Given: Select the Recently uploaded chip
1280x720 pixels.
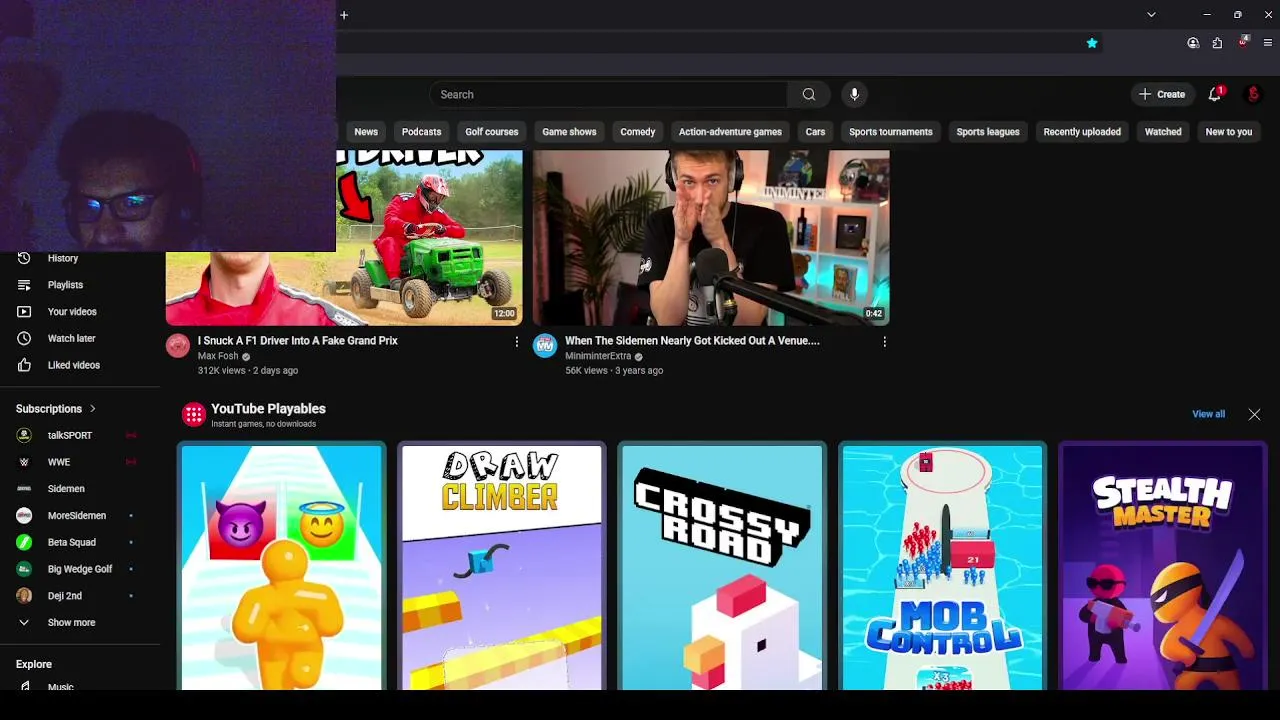Looking at the screenshot, I should (x=1082, y=132).
